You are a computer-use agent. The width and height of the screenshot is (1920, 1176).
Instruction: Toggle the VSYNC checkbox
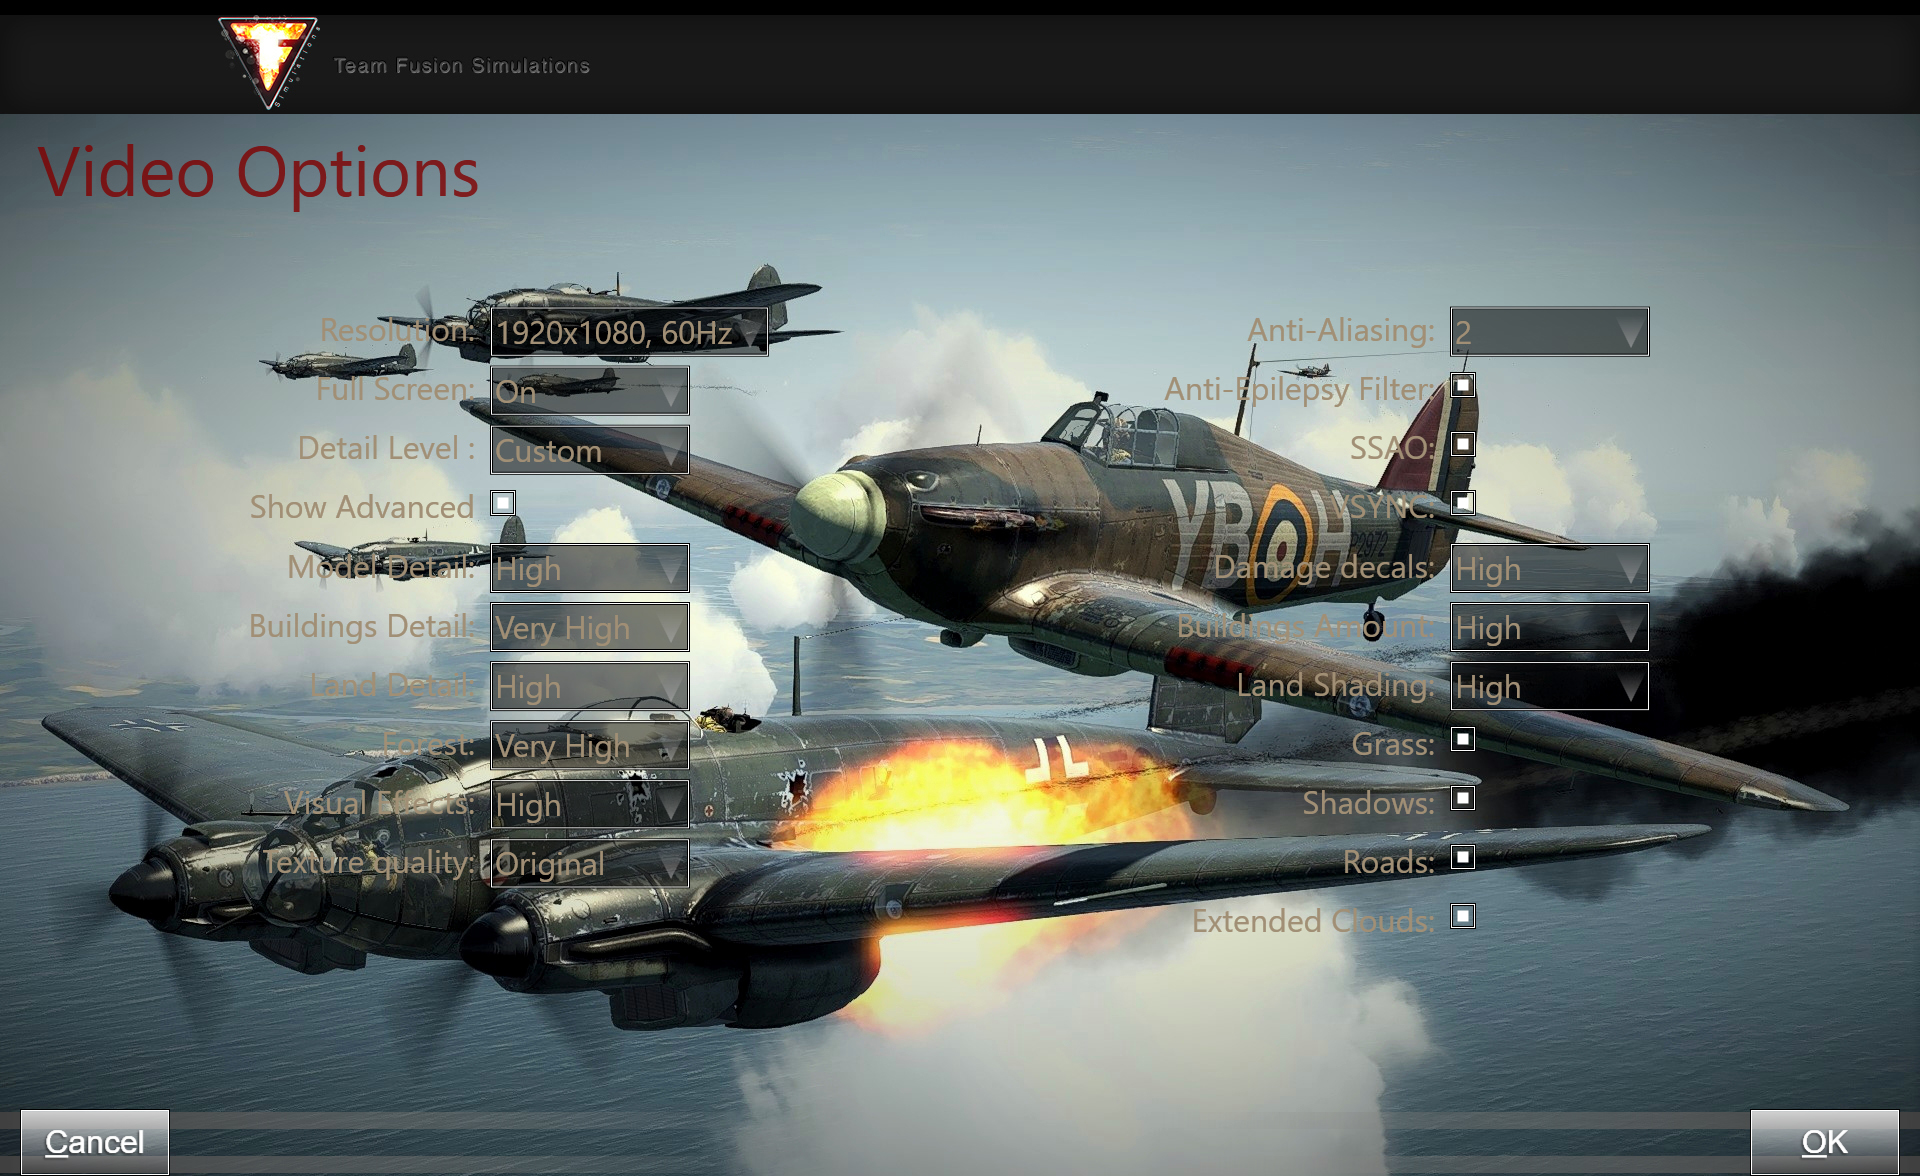click(1463, 502)
